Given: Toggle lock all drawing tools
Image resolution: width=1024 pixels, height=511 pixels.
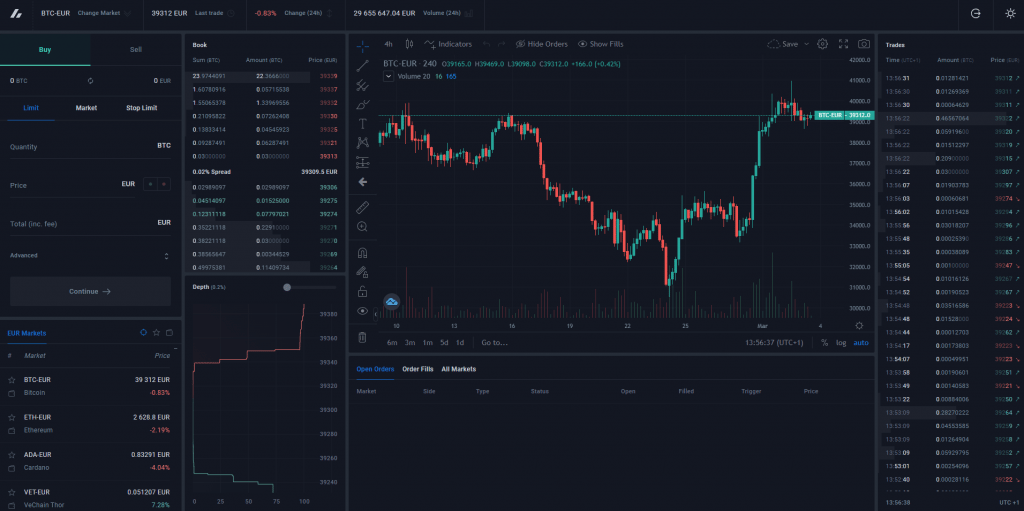Looking at the screenshot, I should (362, 291).
